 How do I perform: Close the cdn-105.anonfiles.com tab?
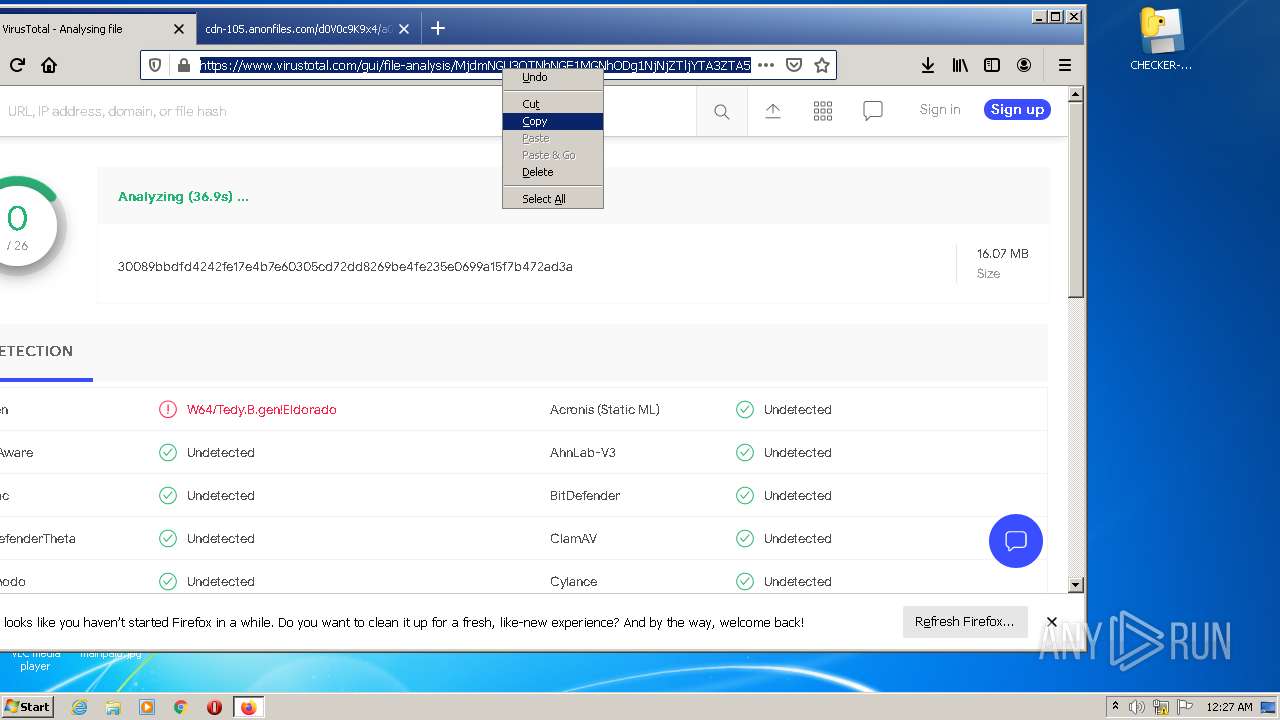[x=404, y=29]
